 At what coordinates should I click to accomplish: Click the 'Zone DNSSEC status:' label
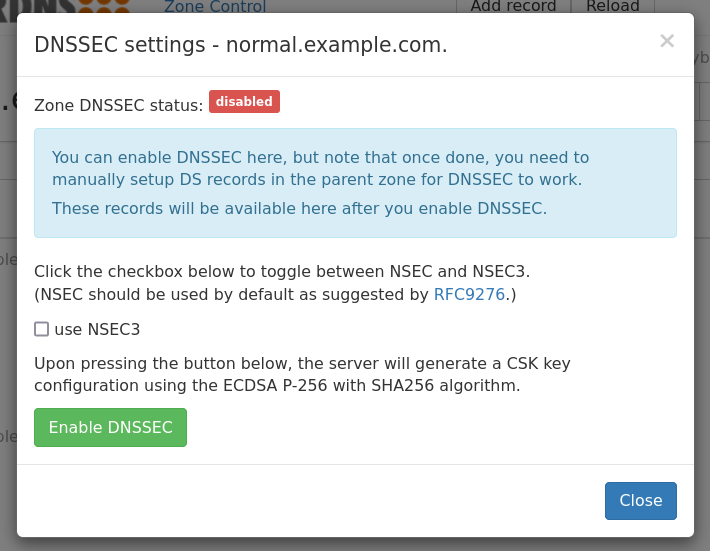[118, 105]
